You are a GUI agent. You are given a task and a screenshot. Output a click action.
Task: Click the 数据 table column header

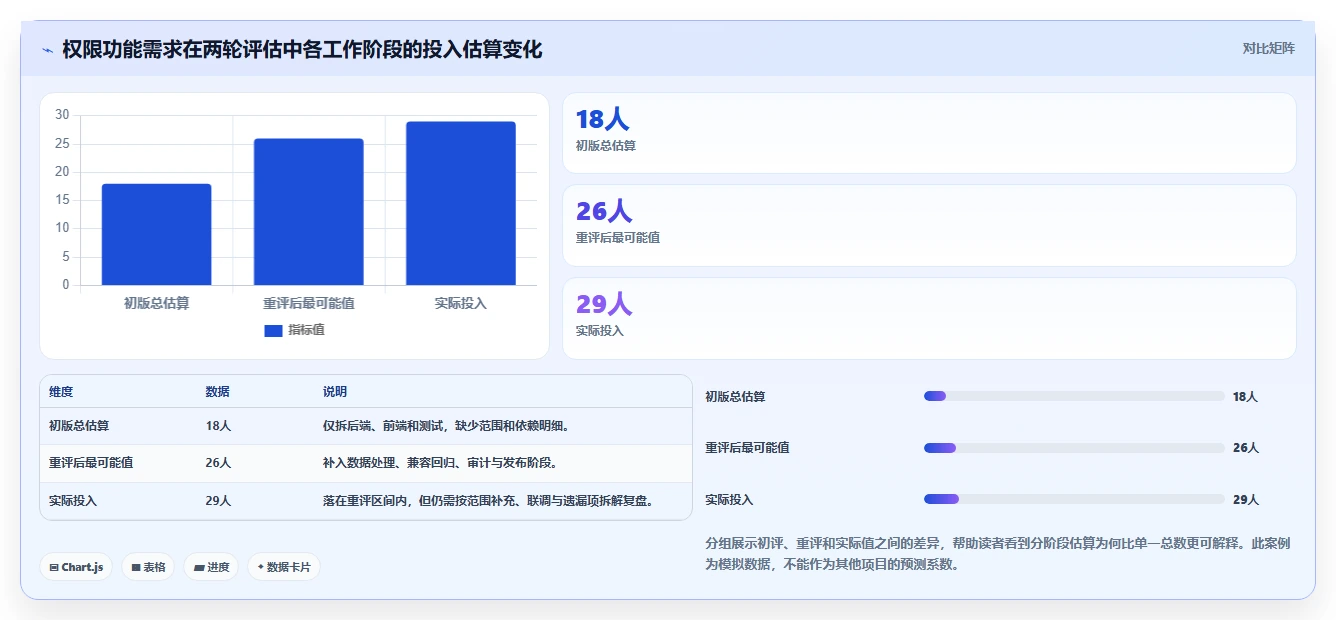[218, 392]
